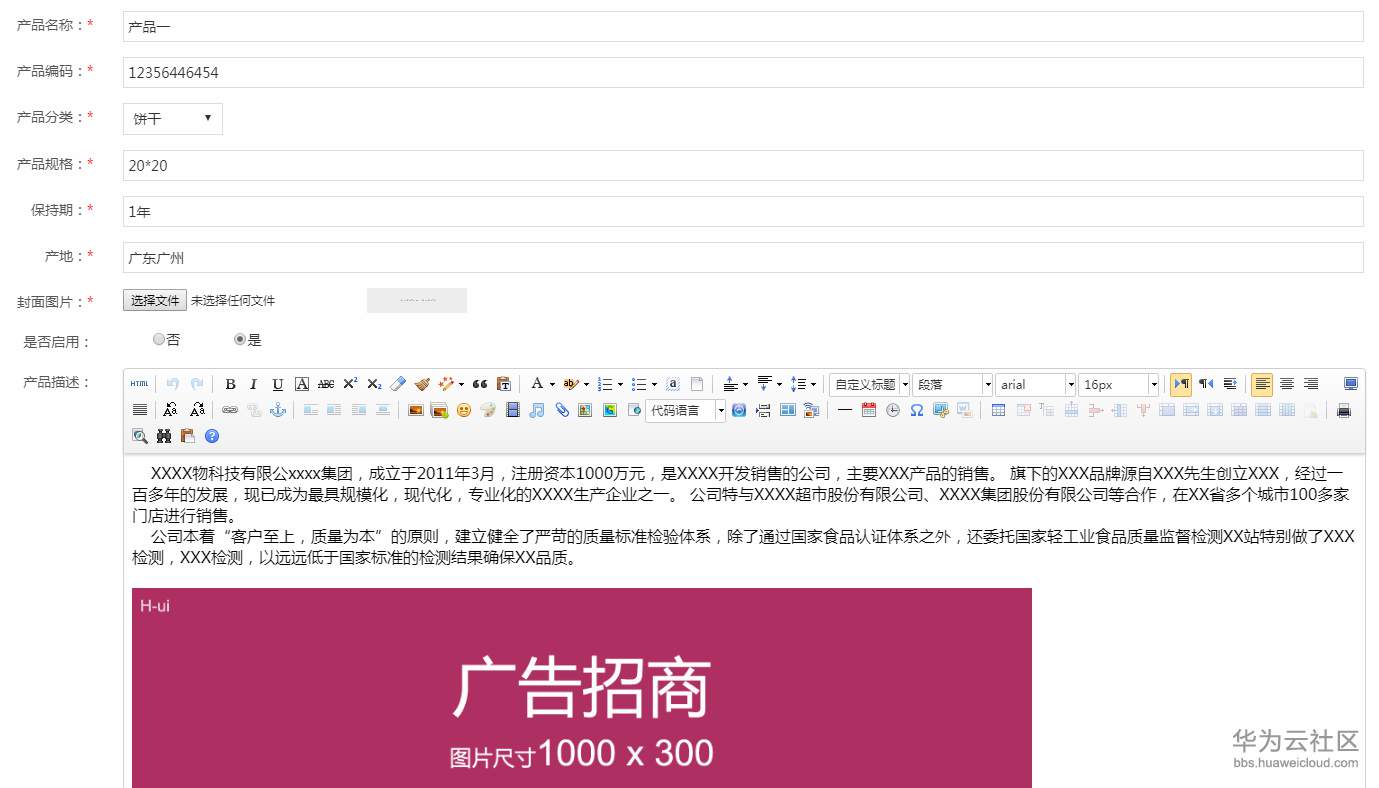
Task: Insert a hyperlink with chain icon
Action: 230,410
